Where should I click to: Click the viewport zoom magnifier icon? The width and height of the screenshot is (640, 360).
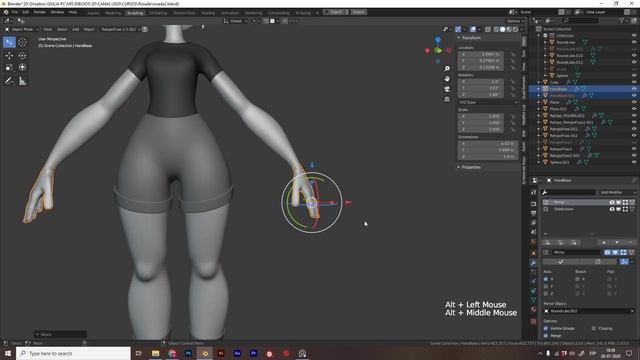pos(447,69)
